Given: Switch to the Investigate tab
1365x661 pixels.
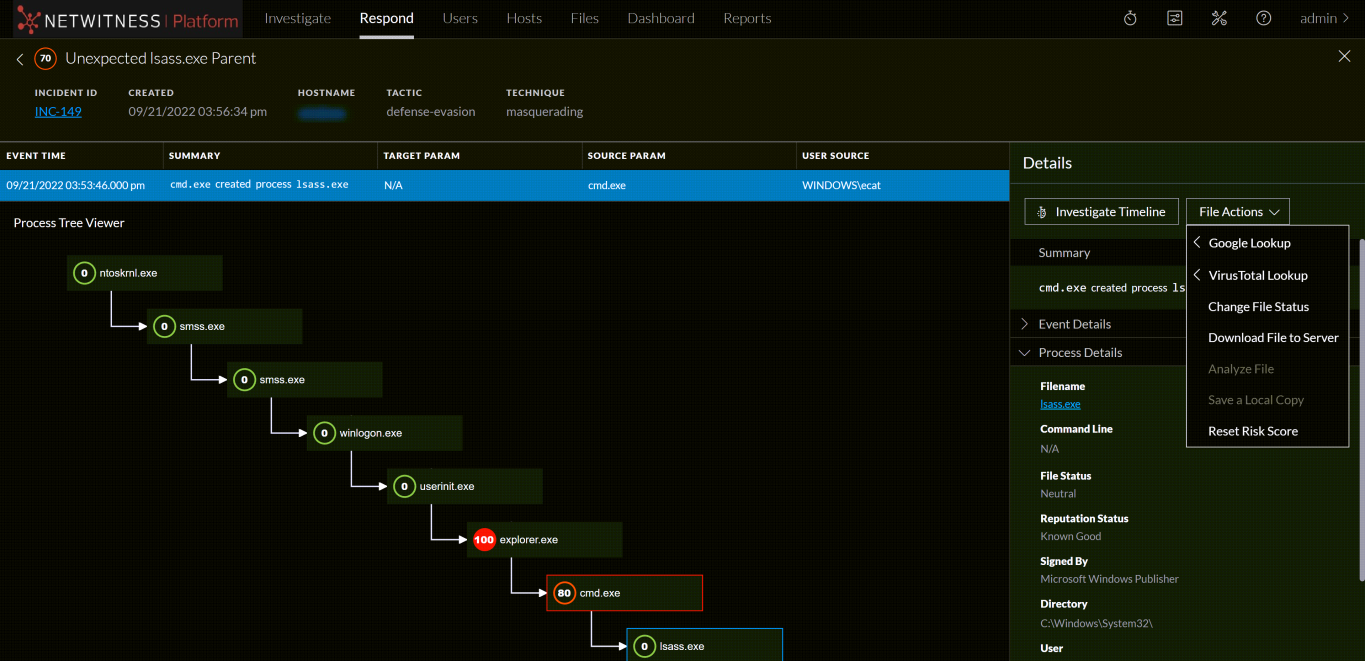Looking at the screenshot, I should (x=297, y=18).
